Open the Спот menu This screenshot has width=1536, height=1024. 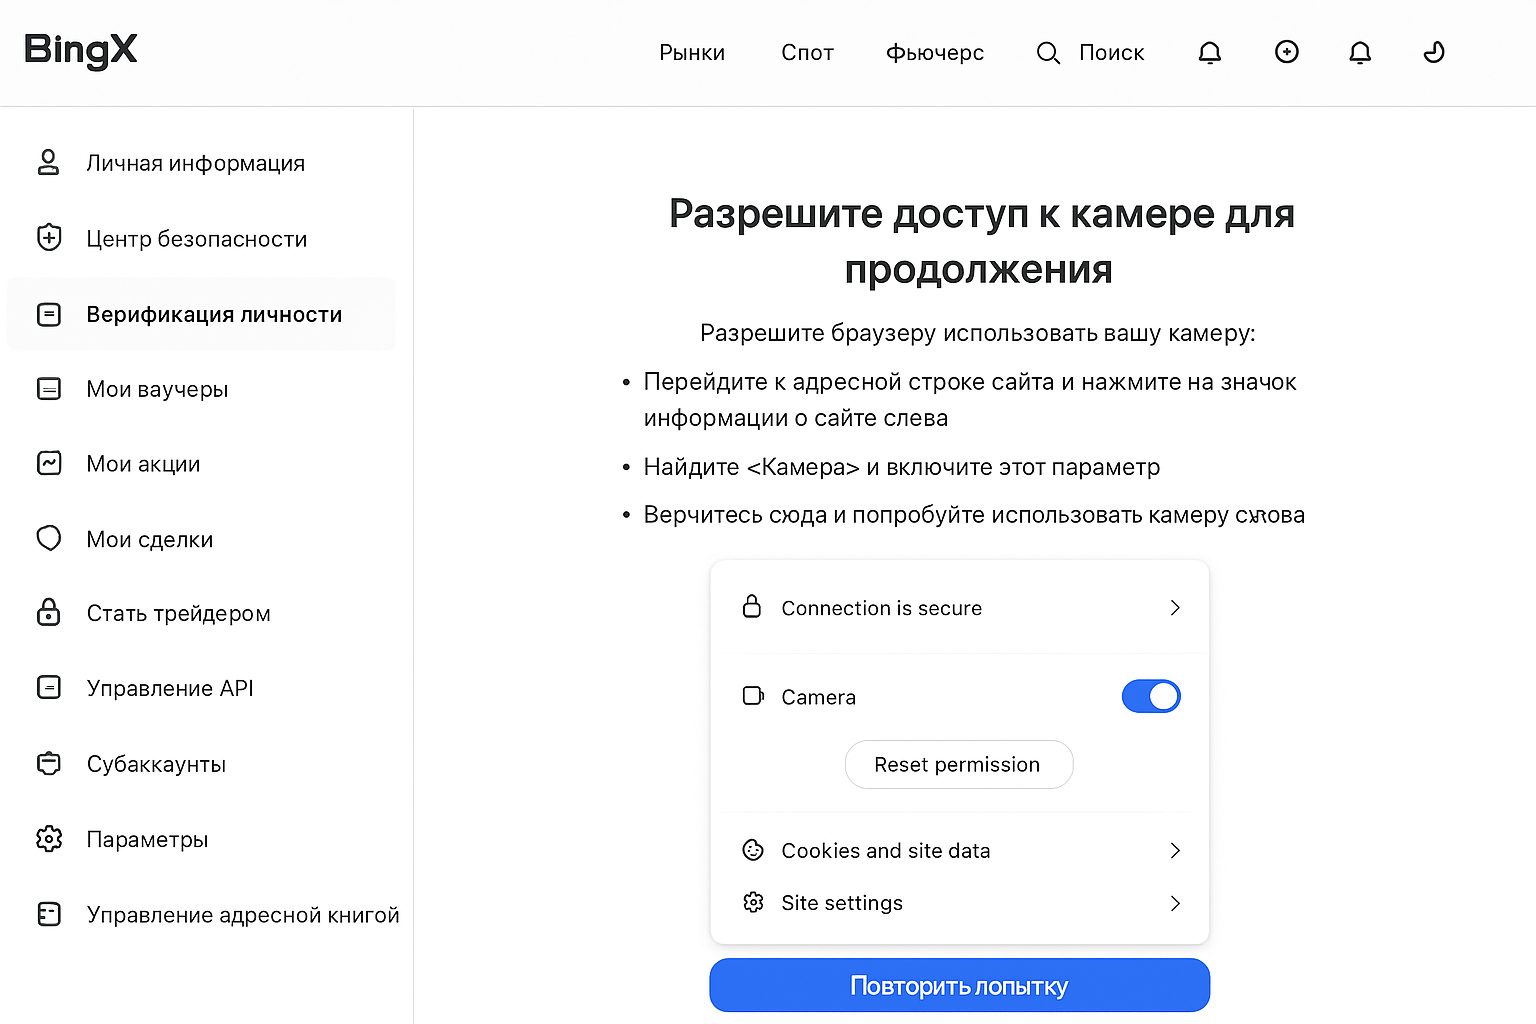point(807,53)
